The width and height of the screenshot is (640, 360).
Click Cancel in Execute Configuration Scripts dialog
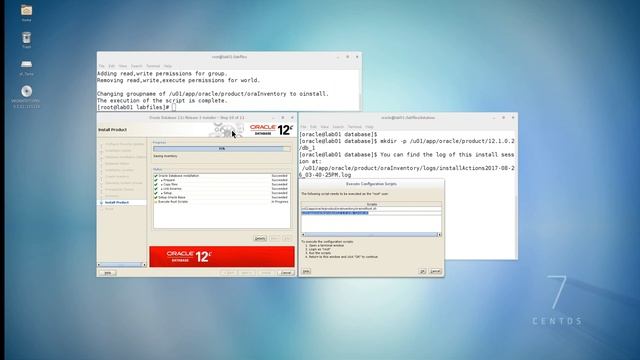coord(436,271)
